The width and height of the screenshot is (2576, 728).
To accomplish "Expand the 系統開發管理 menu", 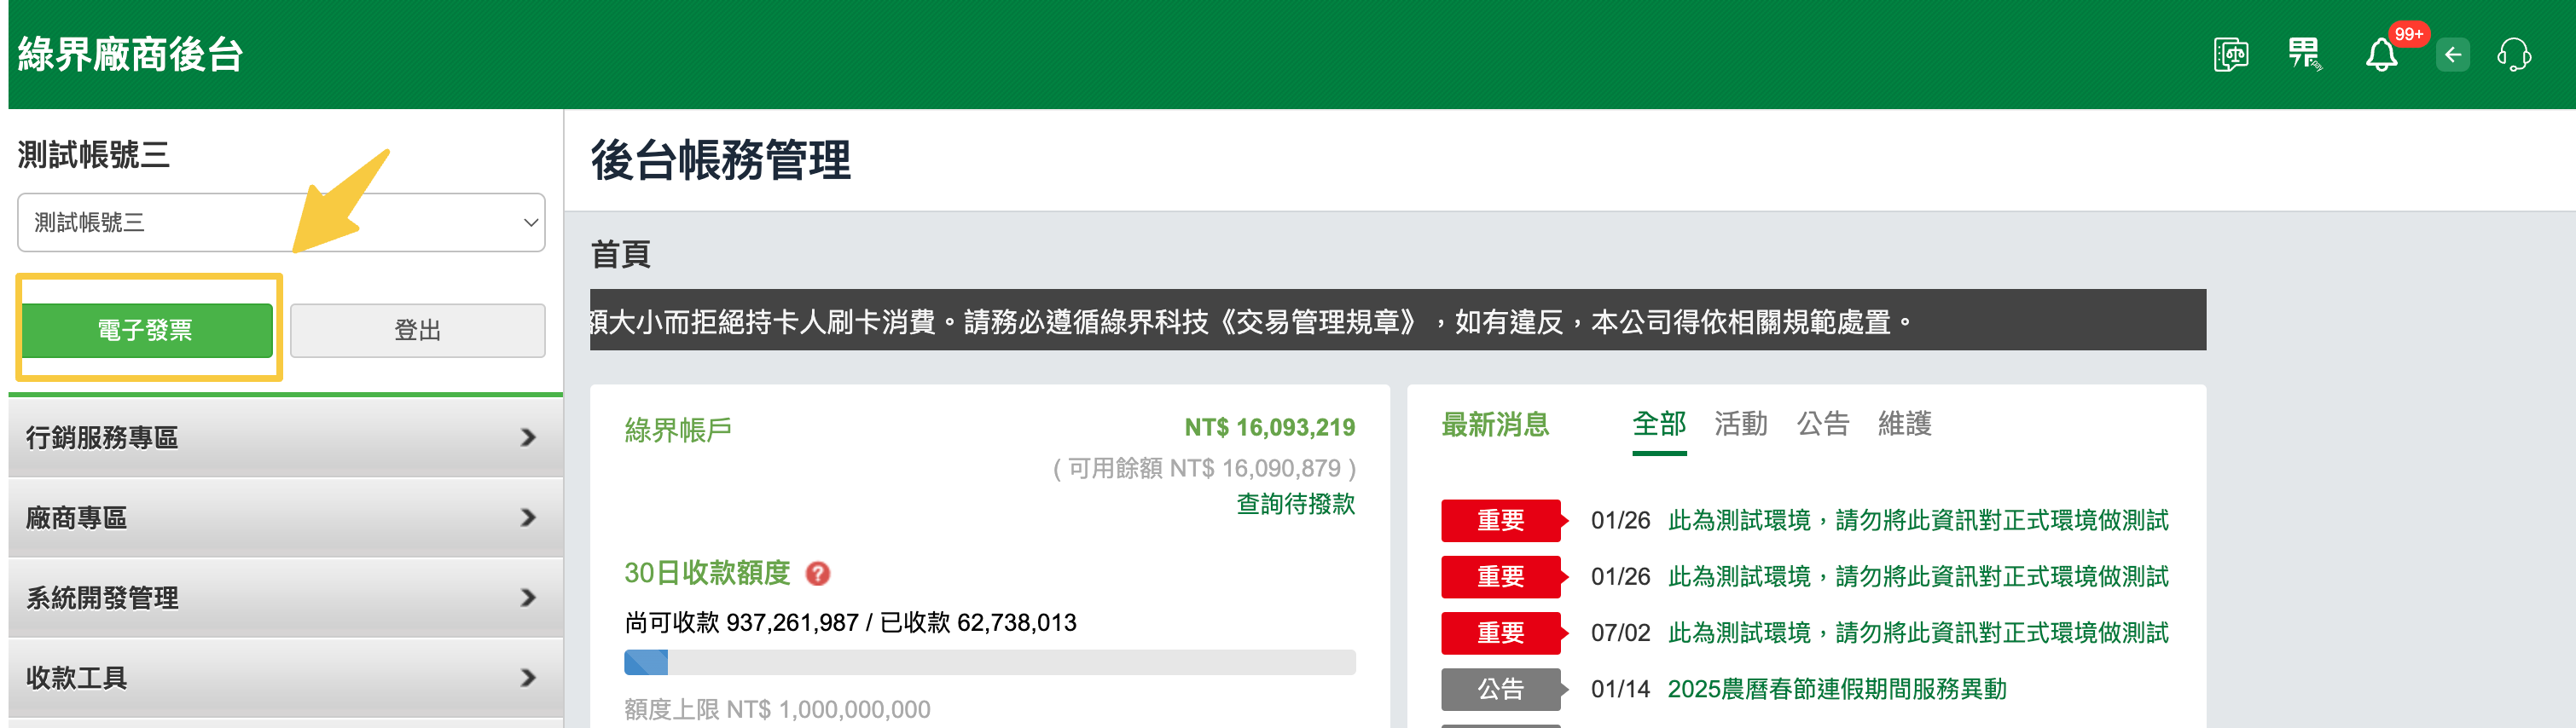I will [285, 597].
